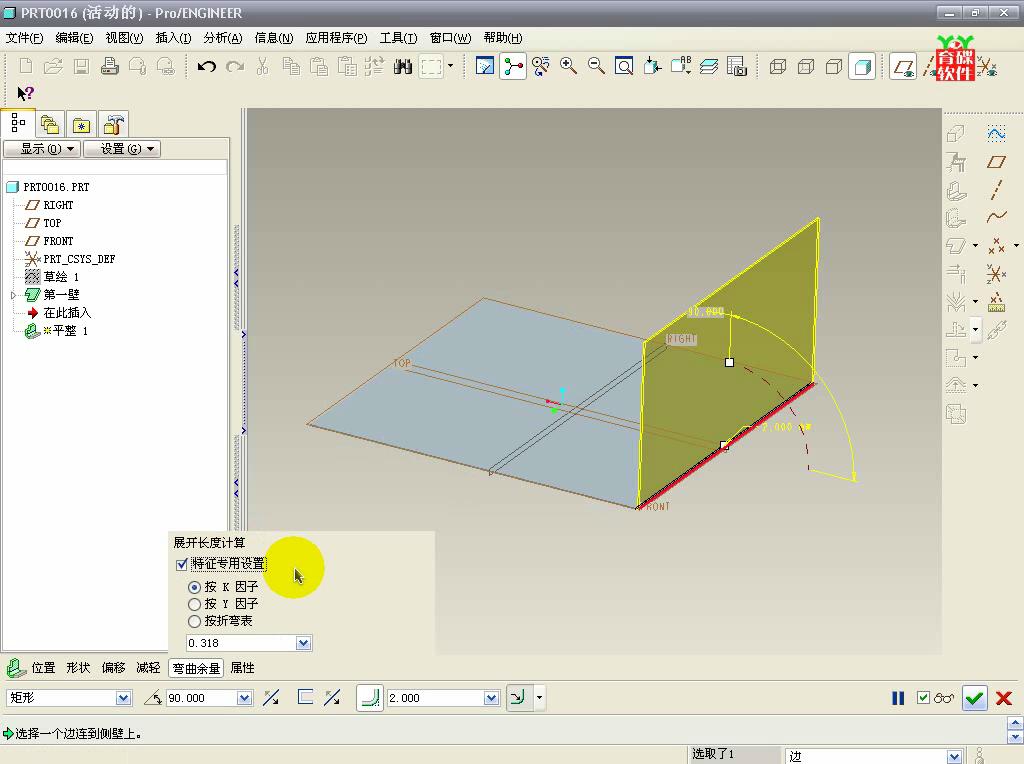The width and height of the screenshot is (1024, 764).
Task: Open model tree navigator tab
Action: coord(18,123)
